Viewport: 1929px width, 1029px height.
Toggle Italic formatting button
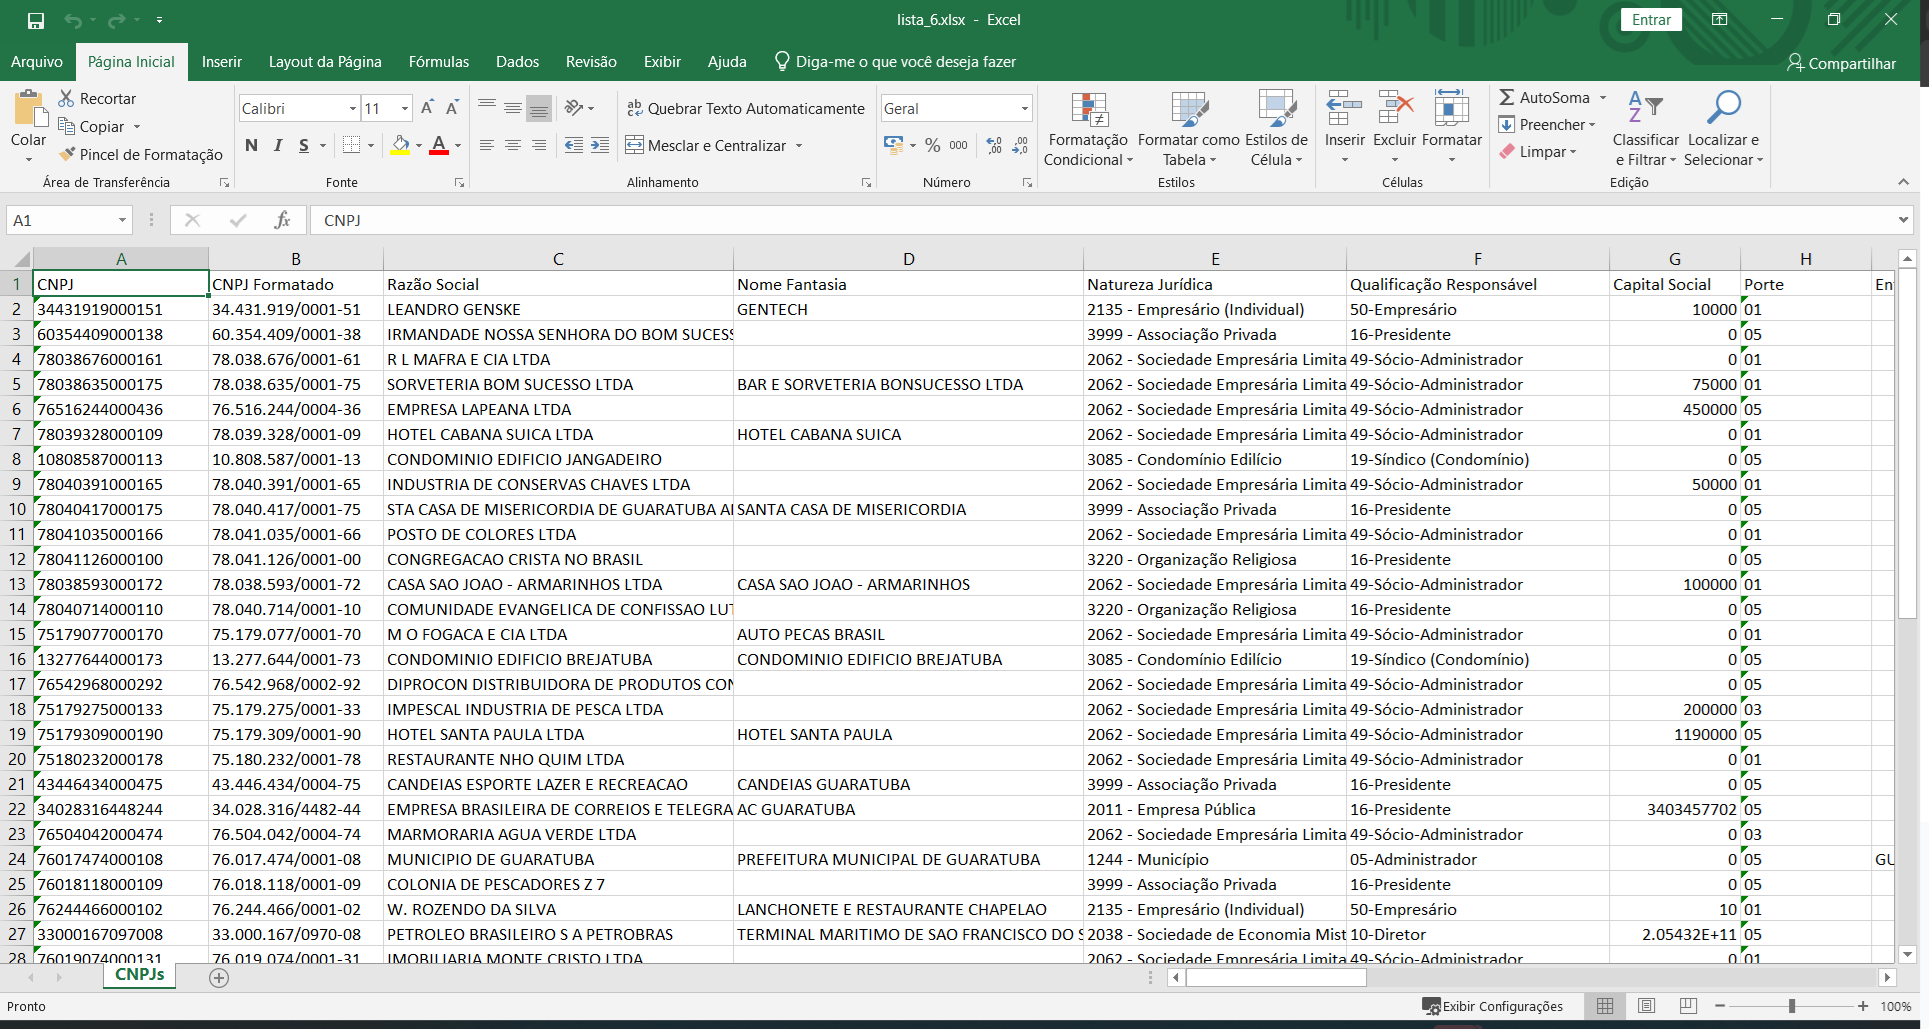tap(278, 145)
